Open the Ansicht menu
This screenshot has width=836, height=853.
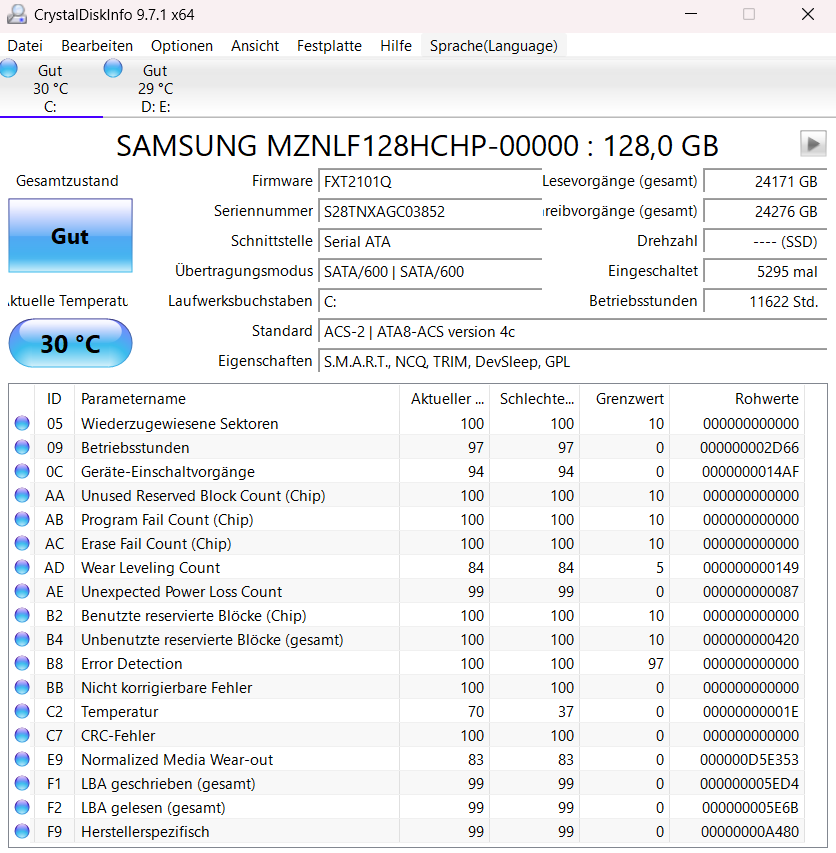pyautogui.click(x=255, y=46)
